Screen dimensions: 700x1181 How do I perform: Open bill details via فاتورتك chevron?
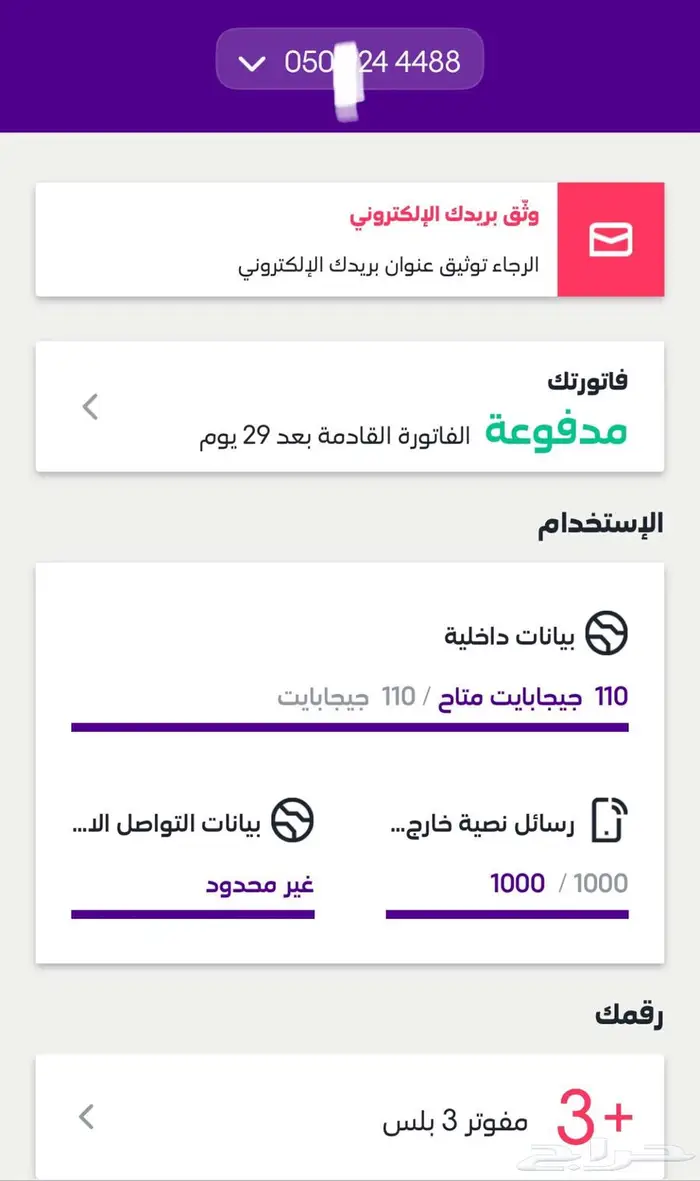(90, 406)
